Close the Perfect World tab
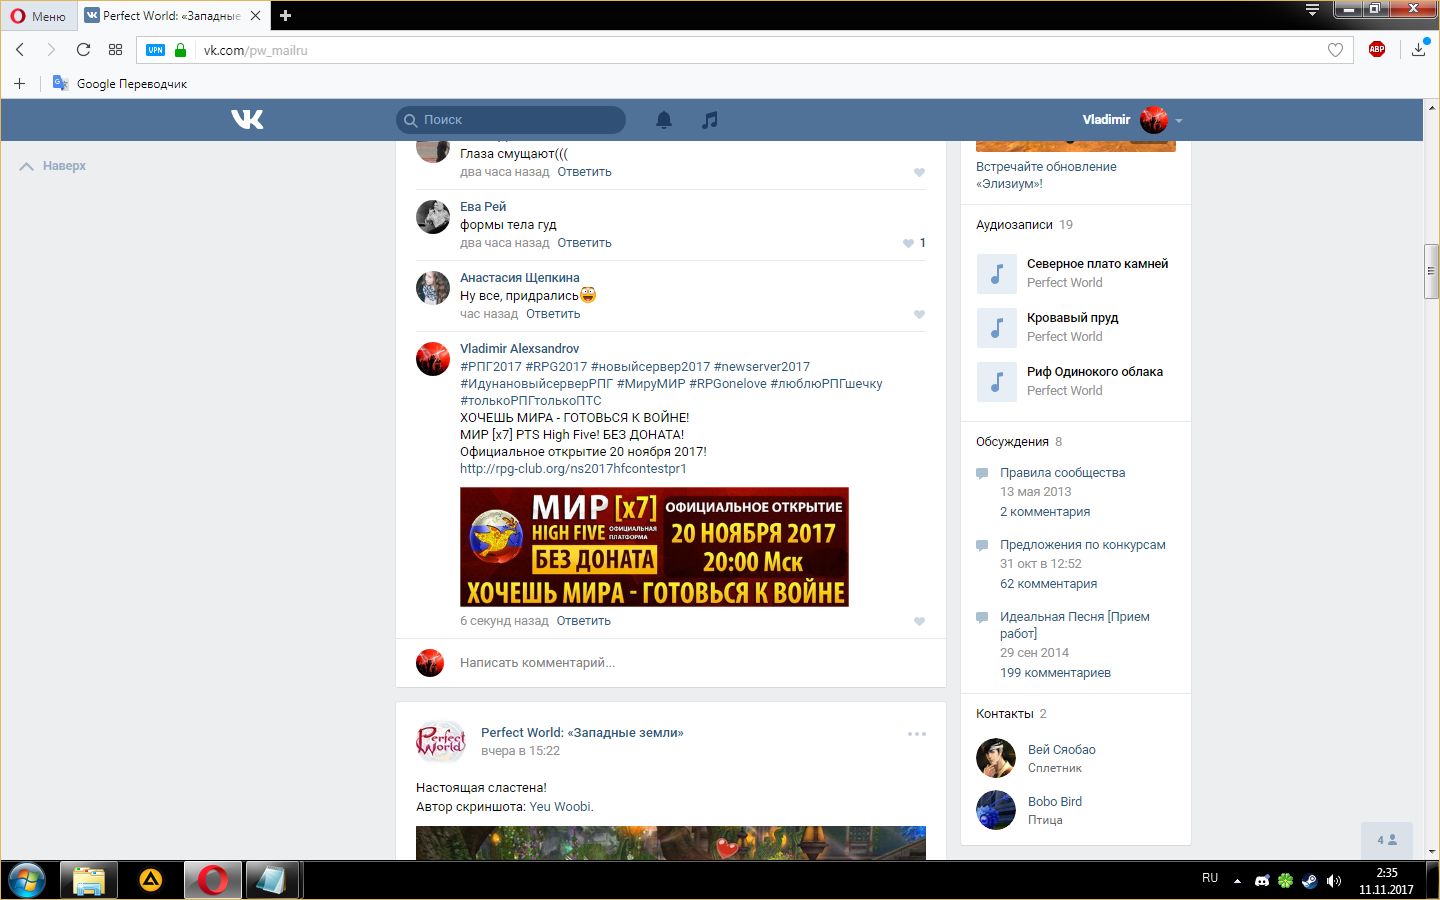 click(255, 16)
